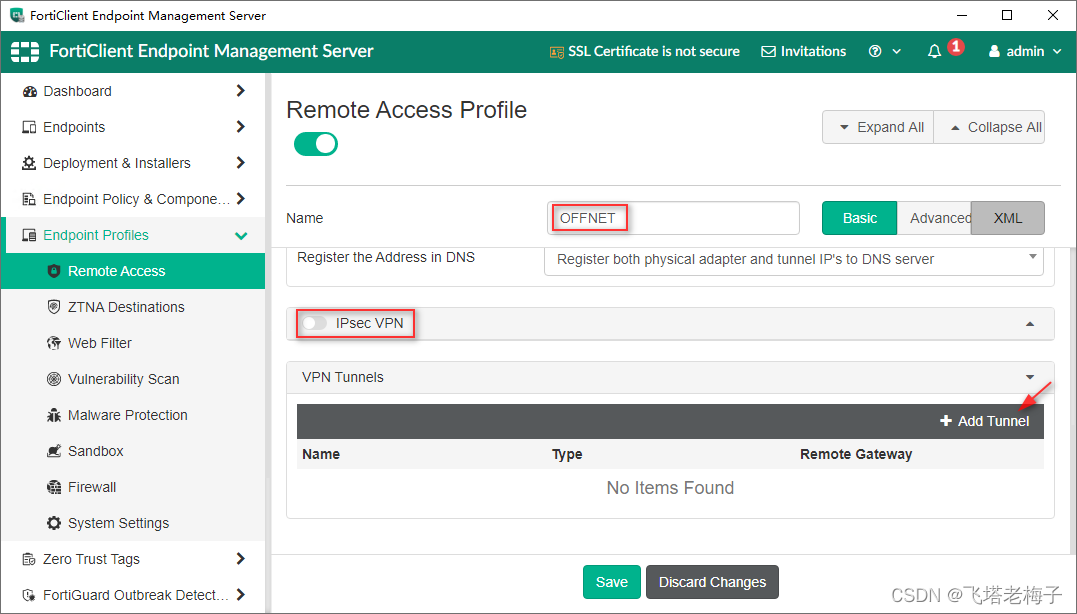Click the red notification badge showing 1
Screen dimensions: 1077x614
[955, 47]
